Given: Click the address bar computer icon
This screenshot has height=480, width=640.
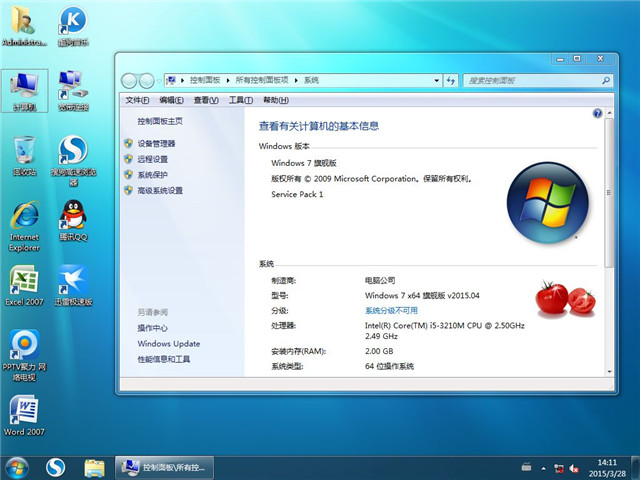Looking at the screenshot, I should coord(171,80).
